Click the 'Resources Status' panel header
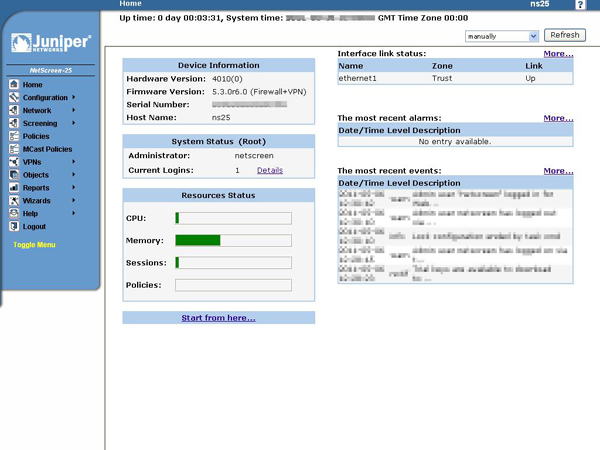Image resolution: width=600 pixels, height=450 pixels. pyautogui.click(x=218, y=195)
